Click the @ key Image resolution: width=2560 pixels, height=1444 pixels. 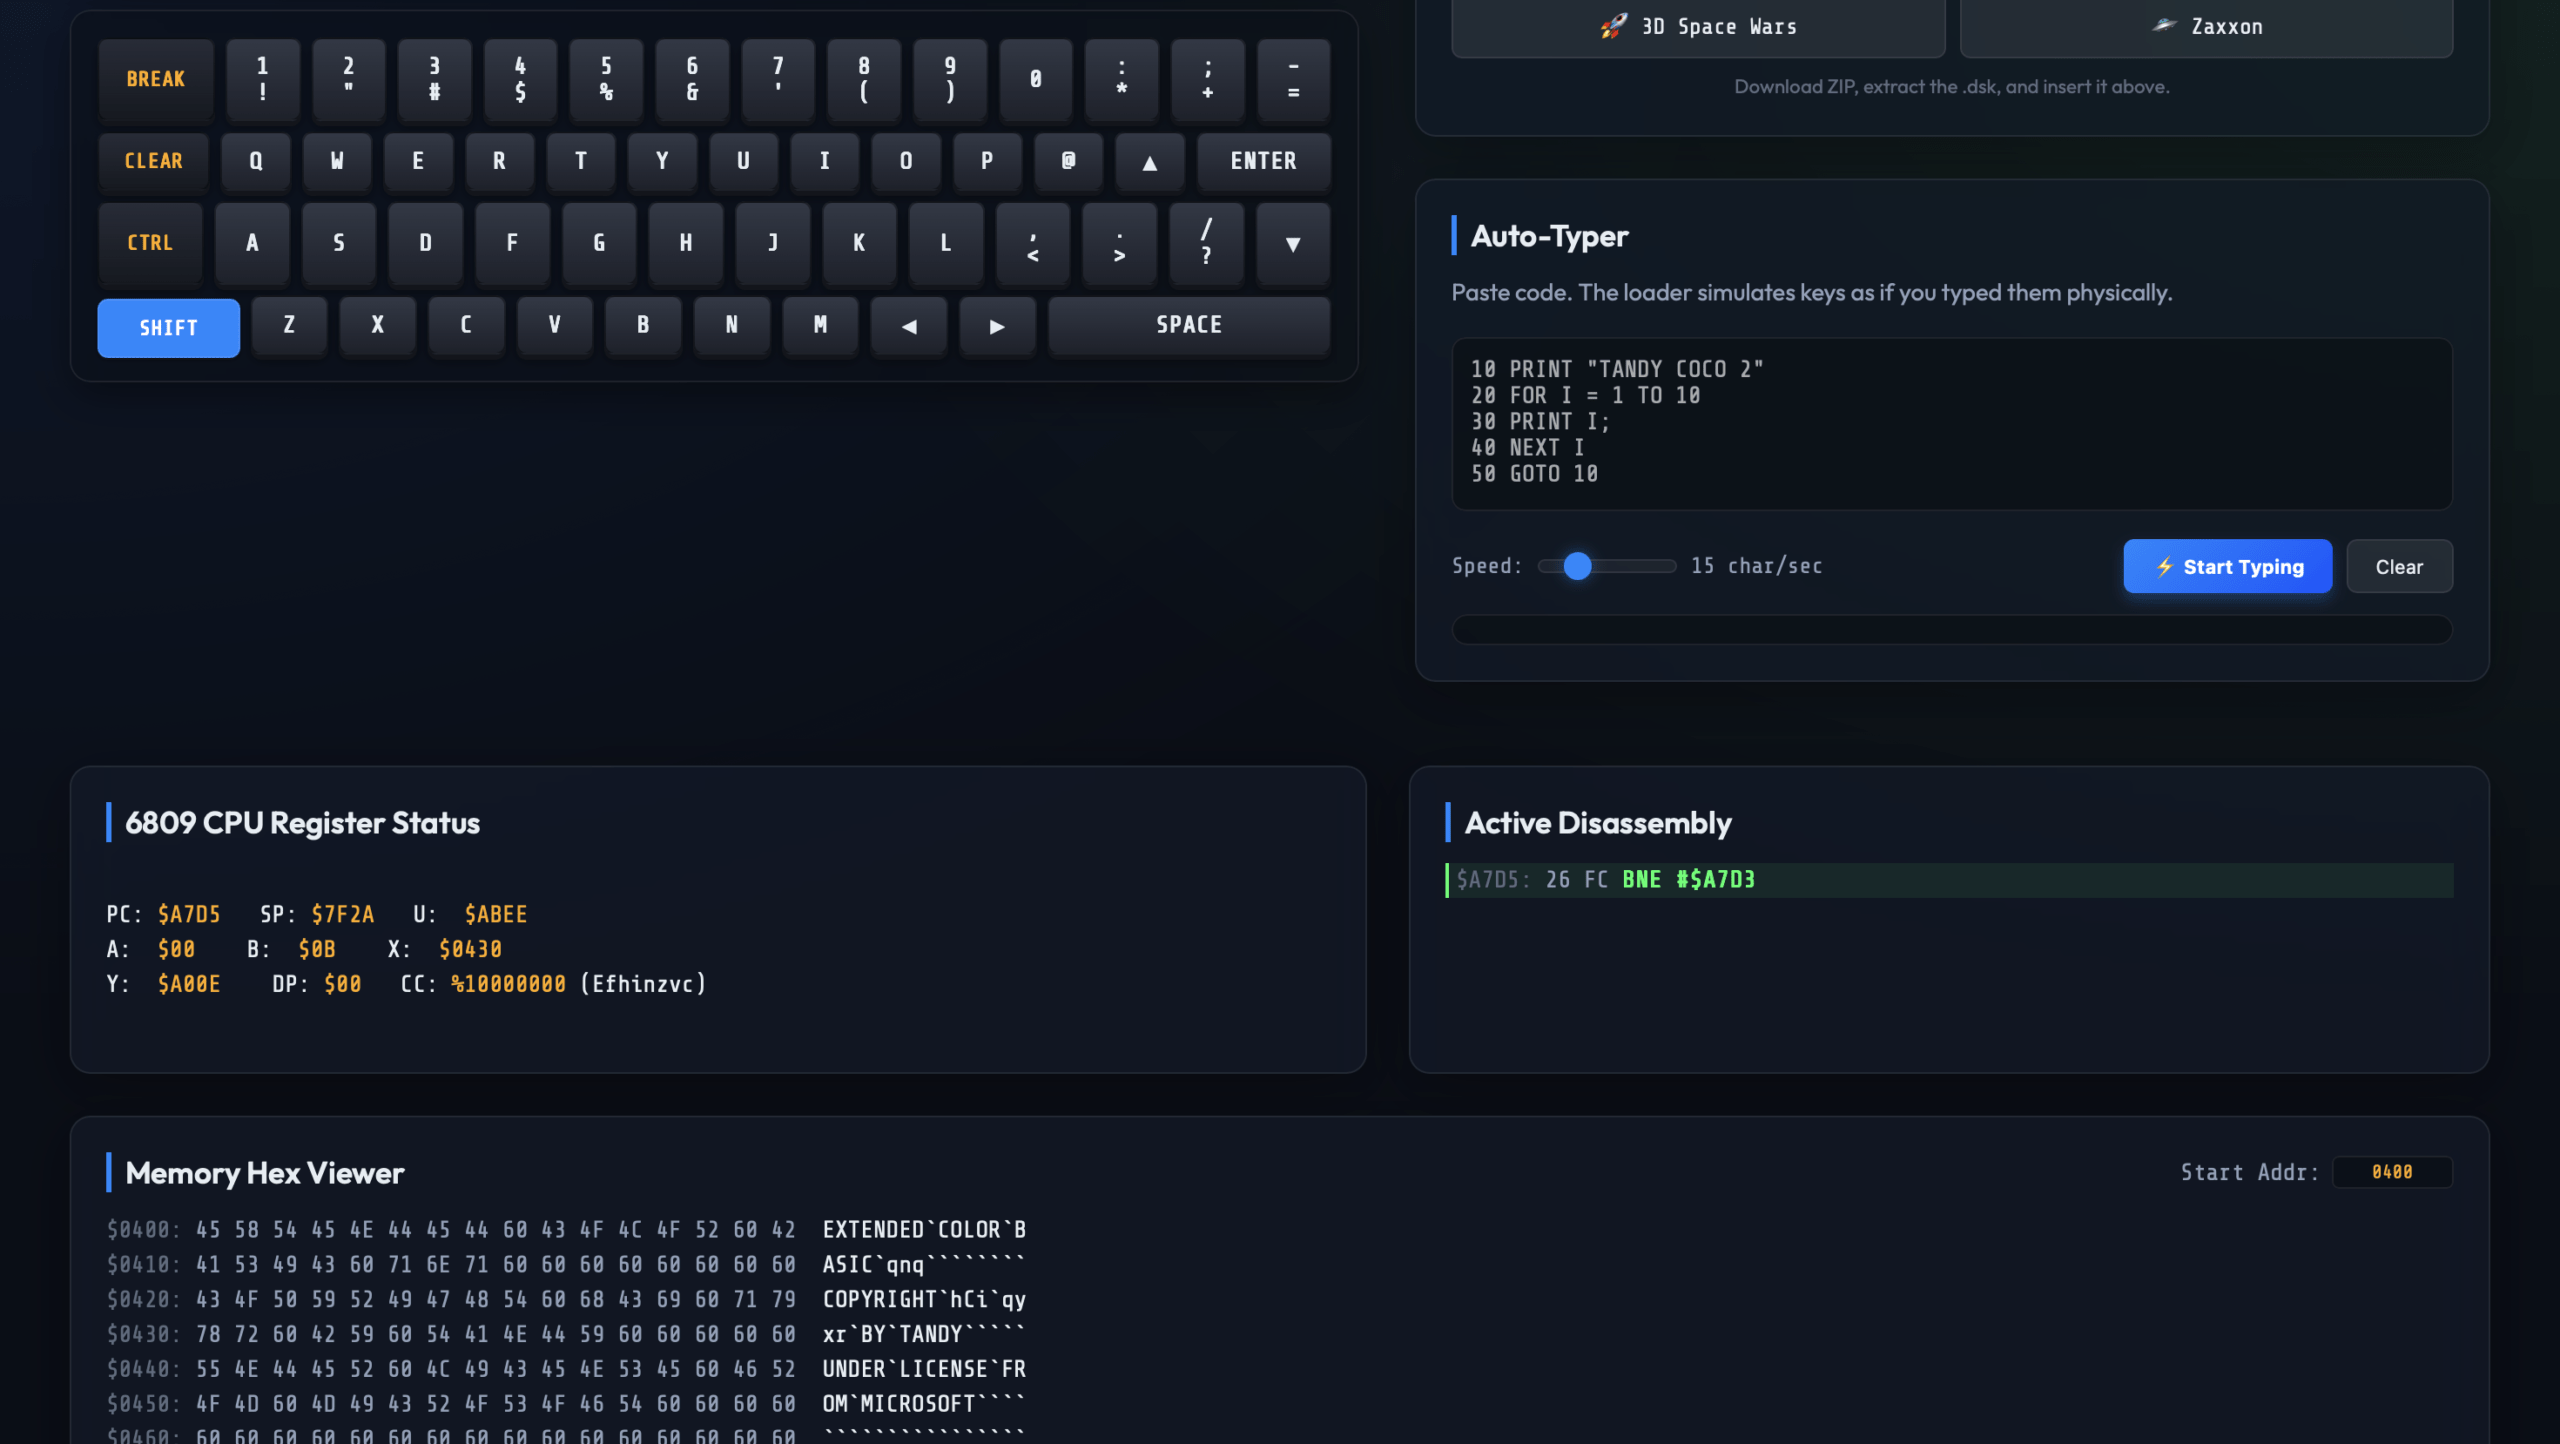pos(1068,161)
